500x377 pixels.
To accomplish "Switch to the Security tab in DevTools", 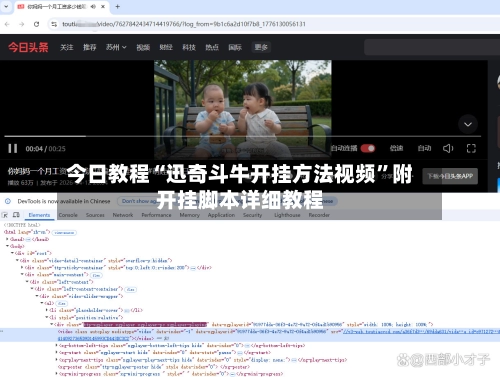I will click(252, 215).
